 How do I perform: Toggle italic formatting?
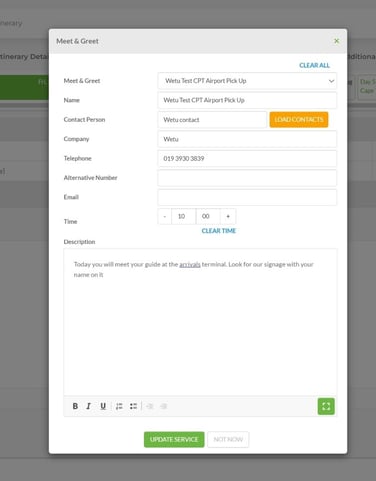[x=88, y=406]
